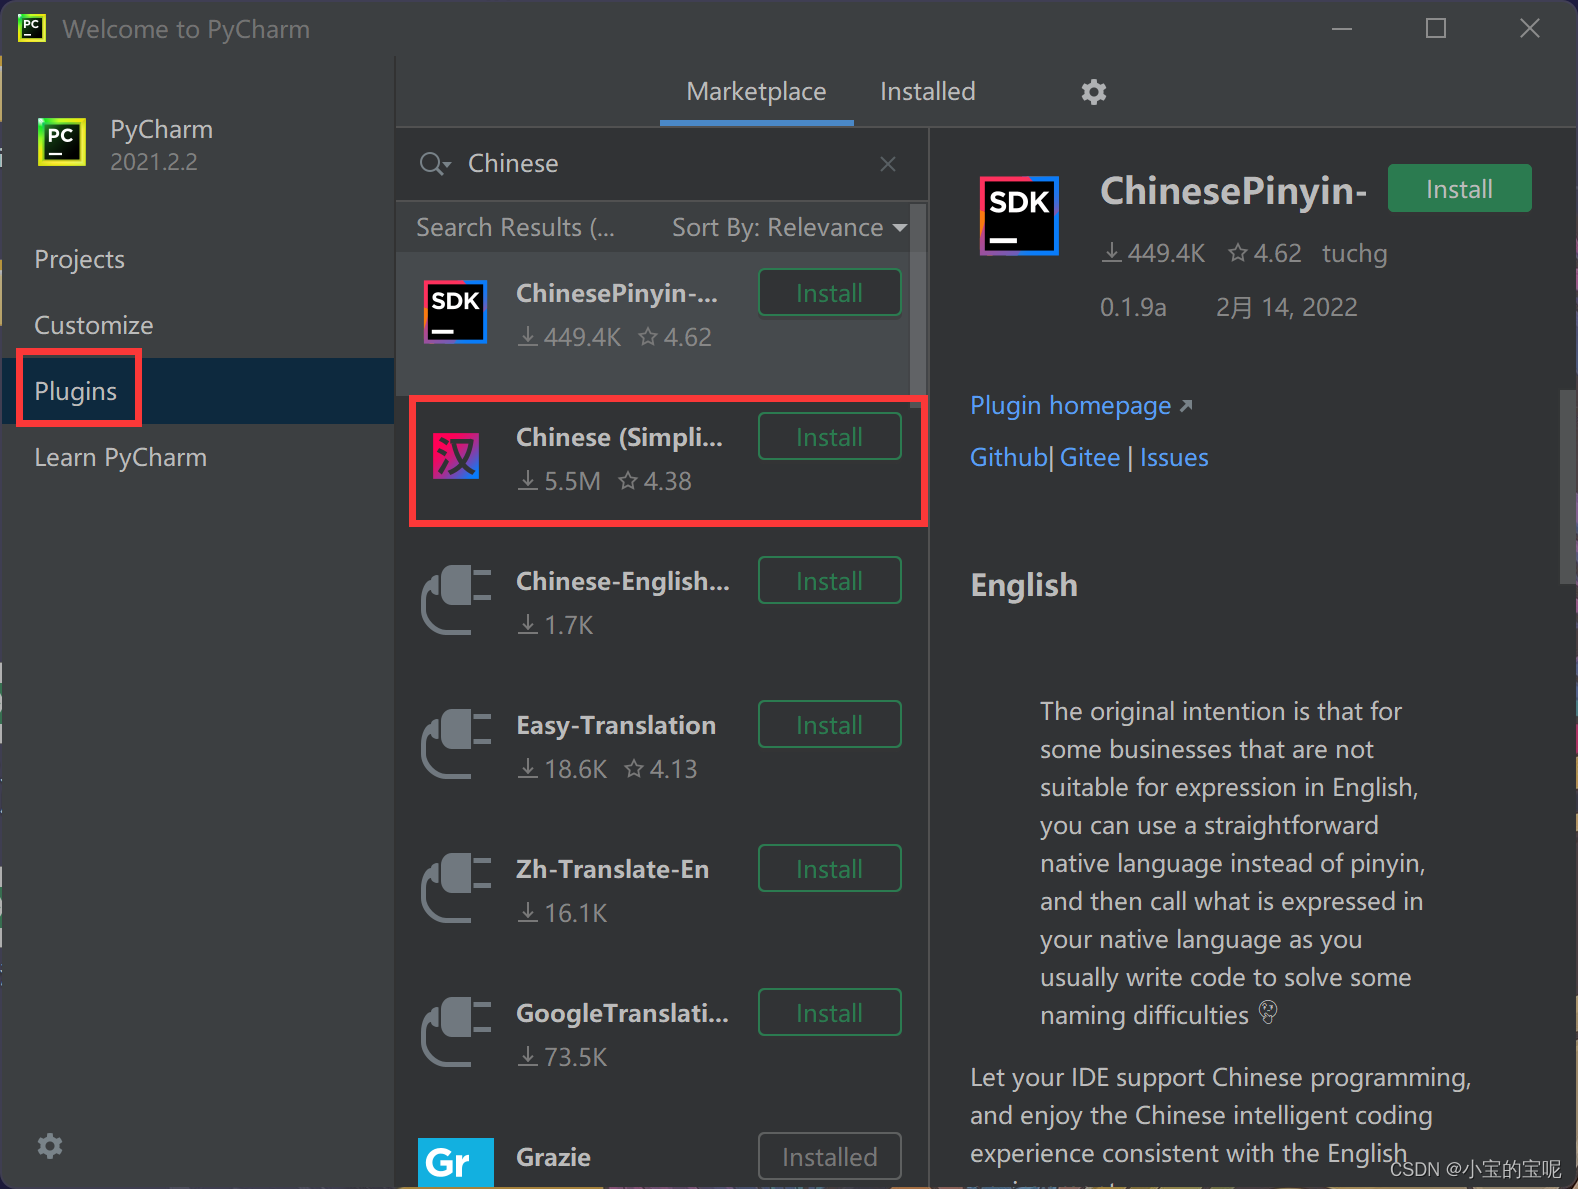
Task: Click the details pane scrollbar
Action: 1568,487
